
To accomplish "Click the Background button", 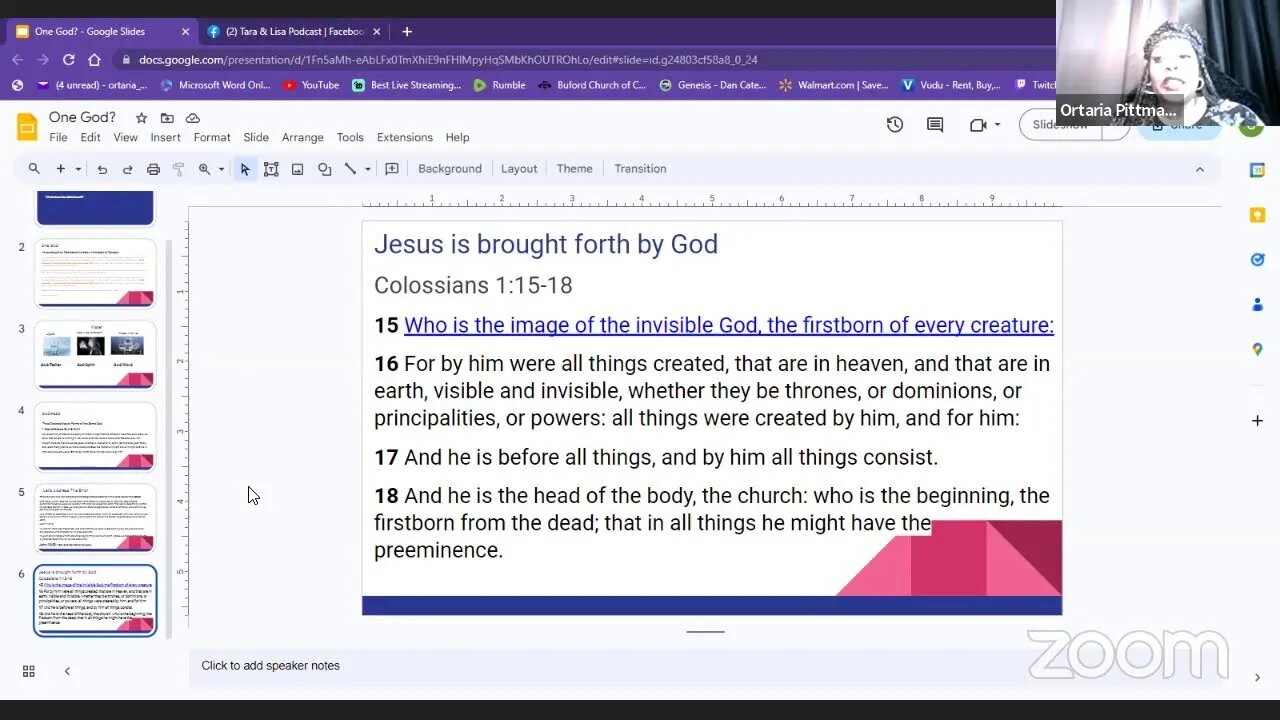I will [x=450, y=169].
